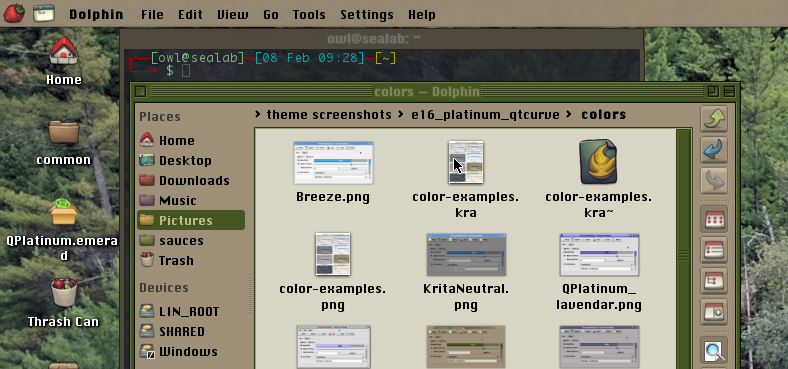
Task: Go to Downloads in Places panel
Action: pos(191,180)
